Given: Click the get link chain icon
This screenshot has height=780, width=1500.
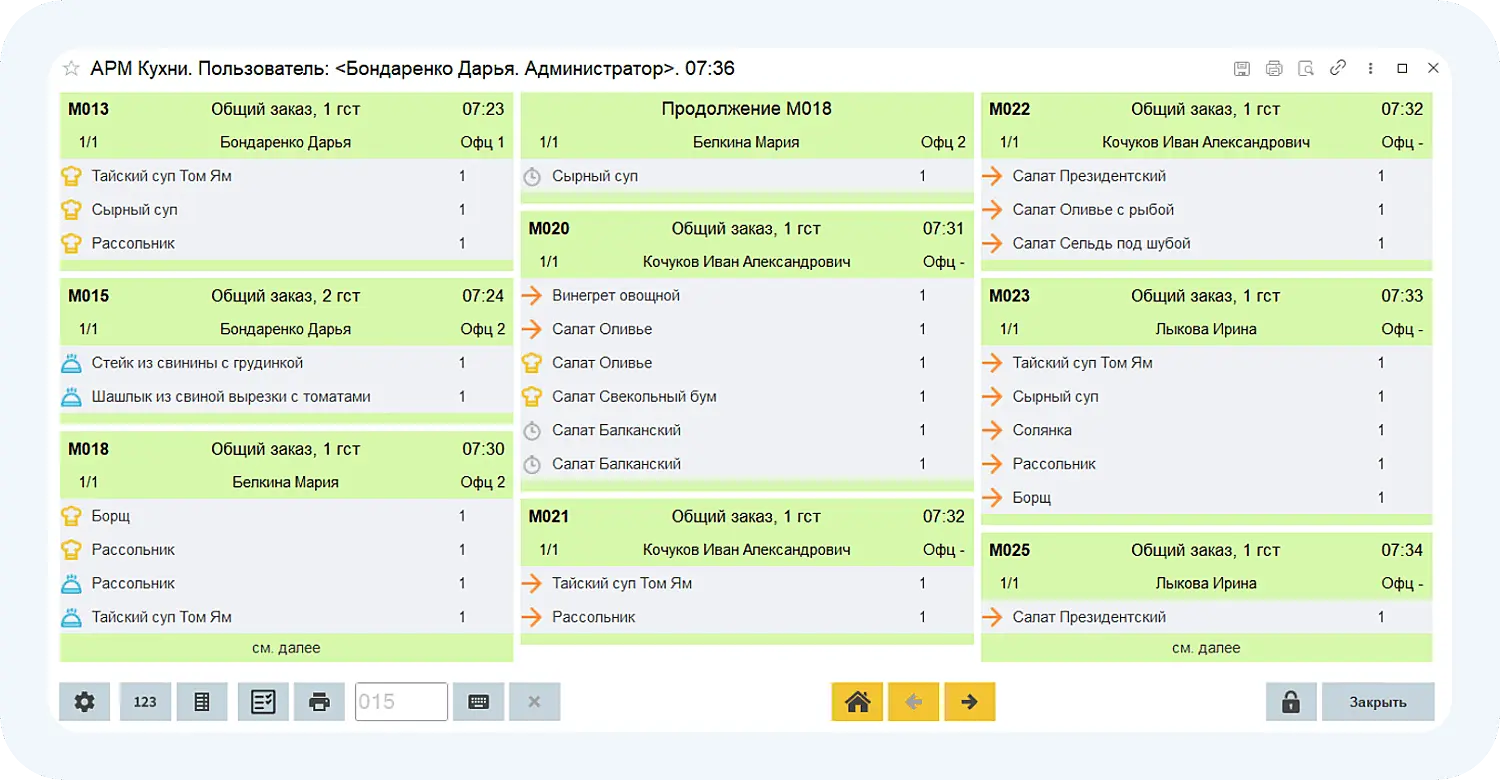Looking at the screenshot, I should pyautogui.click(x=1337, y=69).
